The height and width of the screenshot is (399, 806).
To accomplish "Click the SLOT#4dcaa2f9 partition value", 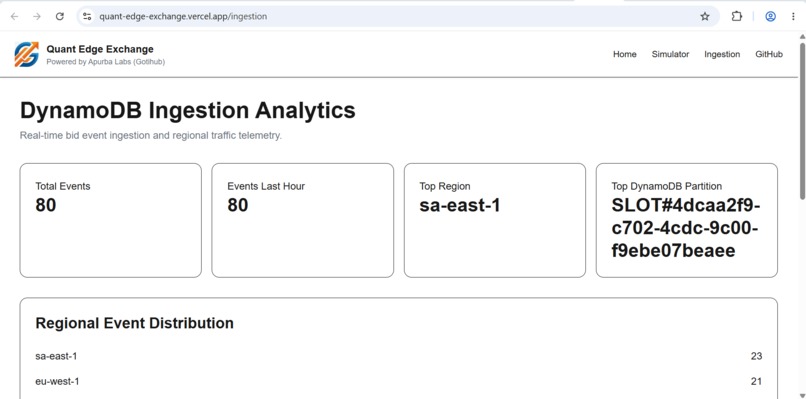I will click(x=686, y=228).
